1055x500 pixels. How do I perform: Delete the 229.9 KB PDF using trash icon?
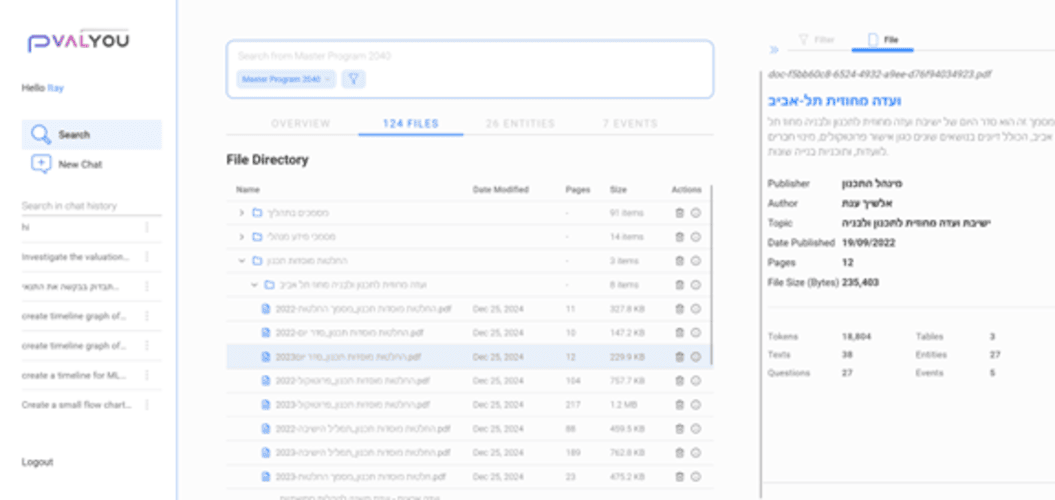click(x=680, y=356)
